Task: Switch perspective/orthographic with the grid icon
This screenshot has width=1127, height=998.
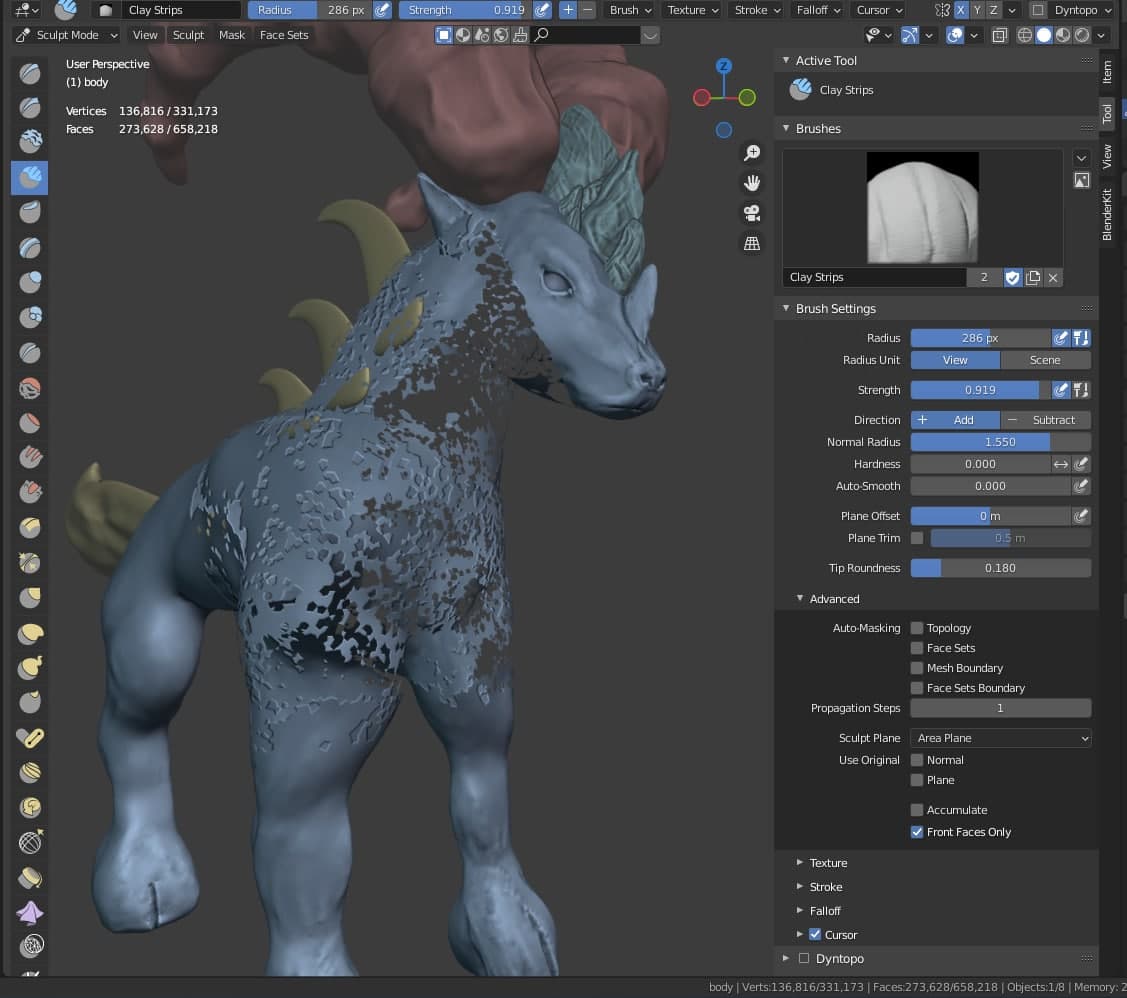Action: click(x=752, y=244)
